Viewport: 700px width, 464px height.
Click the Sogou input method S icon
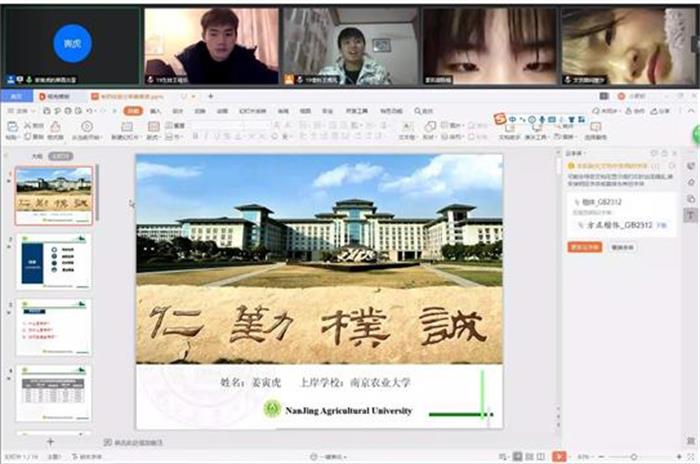pyautogui.click(x=500, y=119)
